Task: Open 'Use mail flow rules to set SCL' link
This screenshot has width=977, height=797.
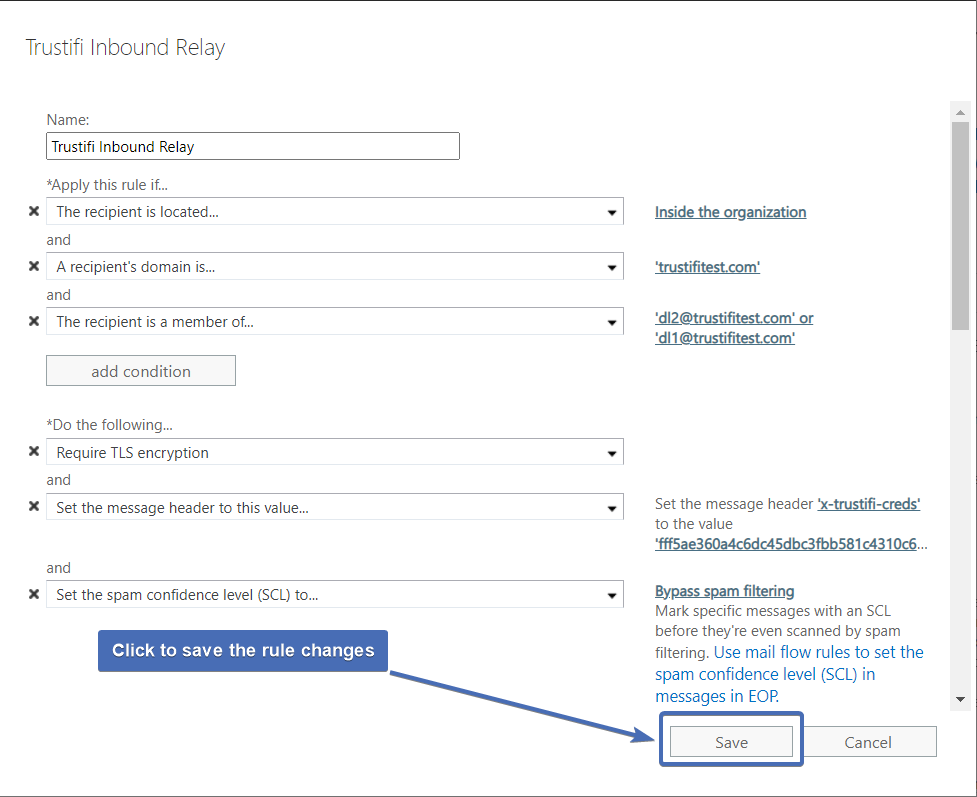Action: pos(789,674)
